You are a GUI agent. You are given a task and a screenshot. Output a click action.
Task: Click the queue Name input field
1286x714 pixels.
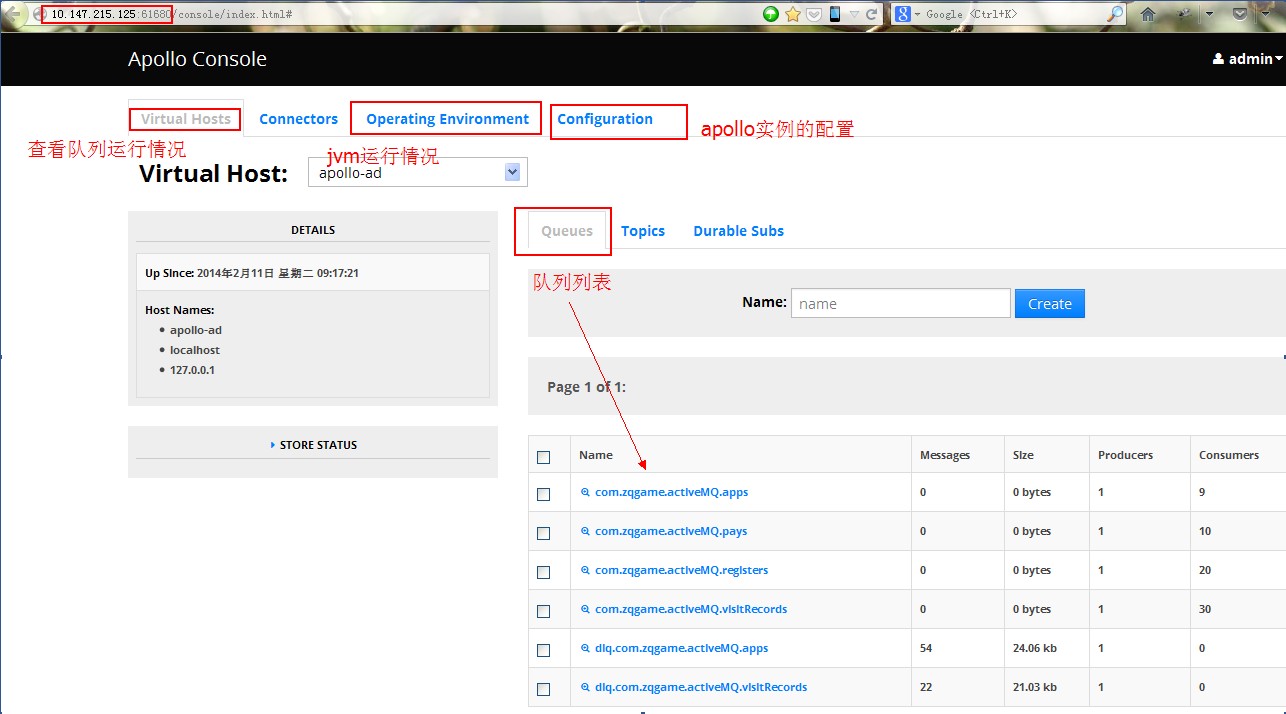(x=900, y=304)
